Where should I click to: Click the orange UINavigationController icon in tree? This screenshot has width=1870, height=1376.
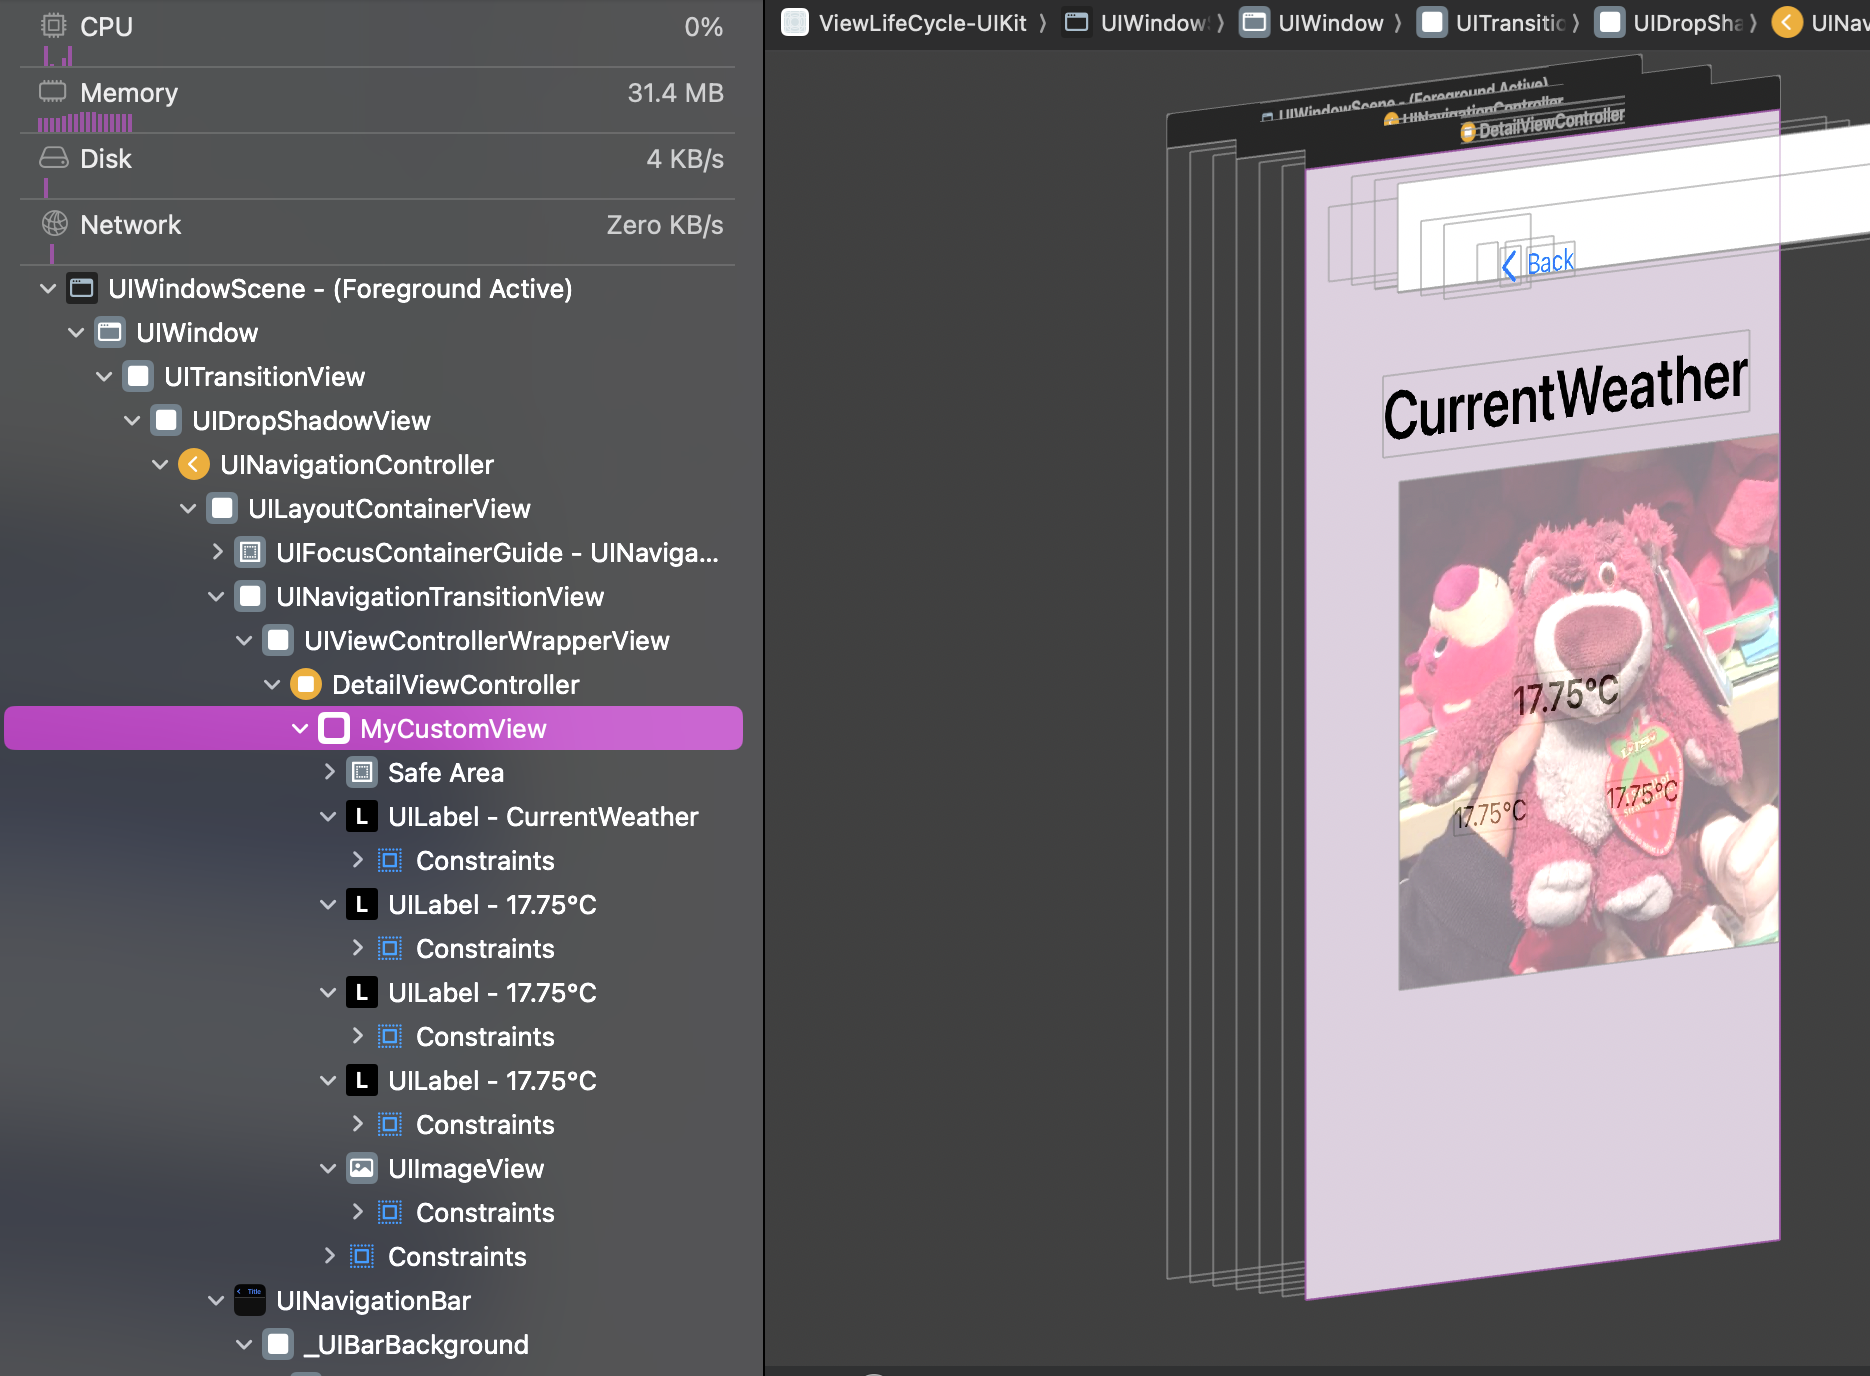coord(194,465)
